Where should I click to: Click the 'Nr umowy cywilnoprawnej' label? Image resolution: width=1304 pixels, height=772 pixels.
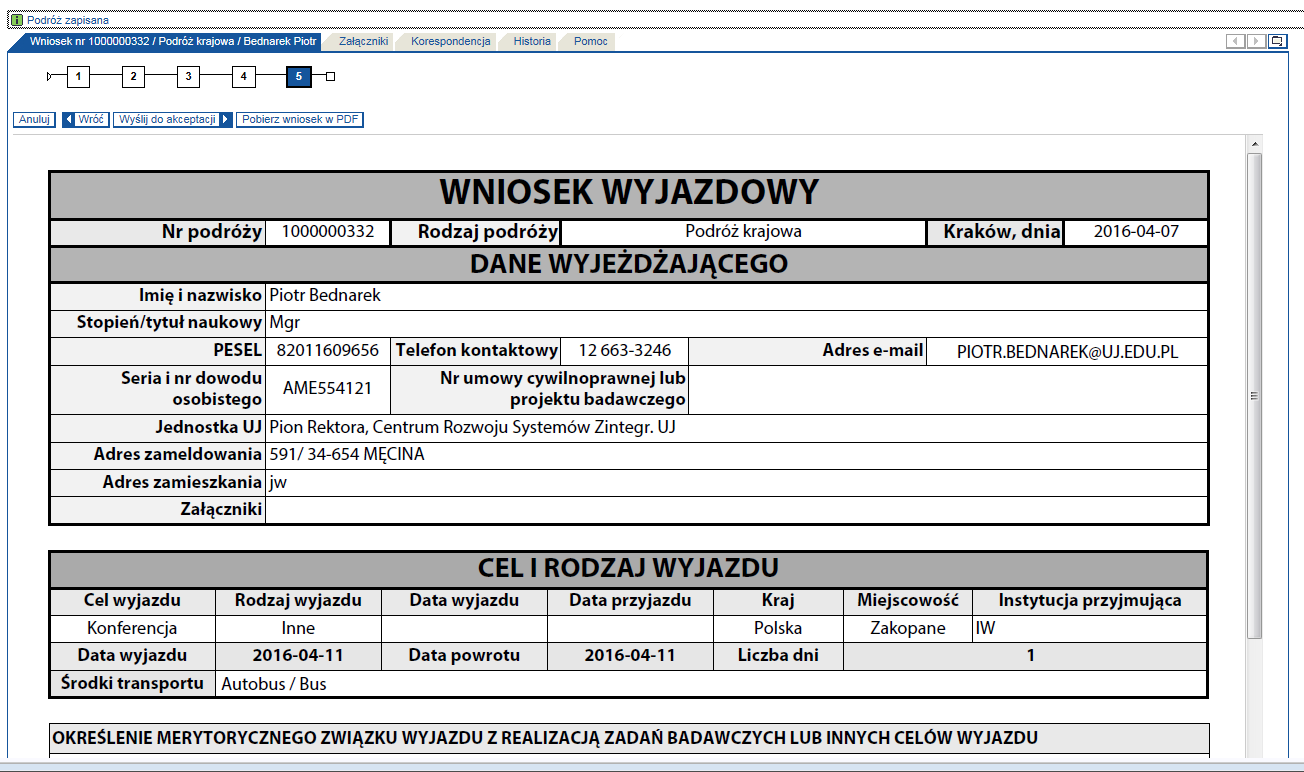coord(563,389)
